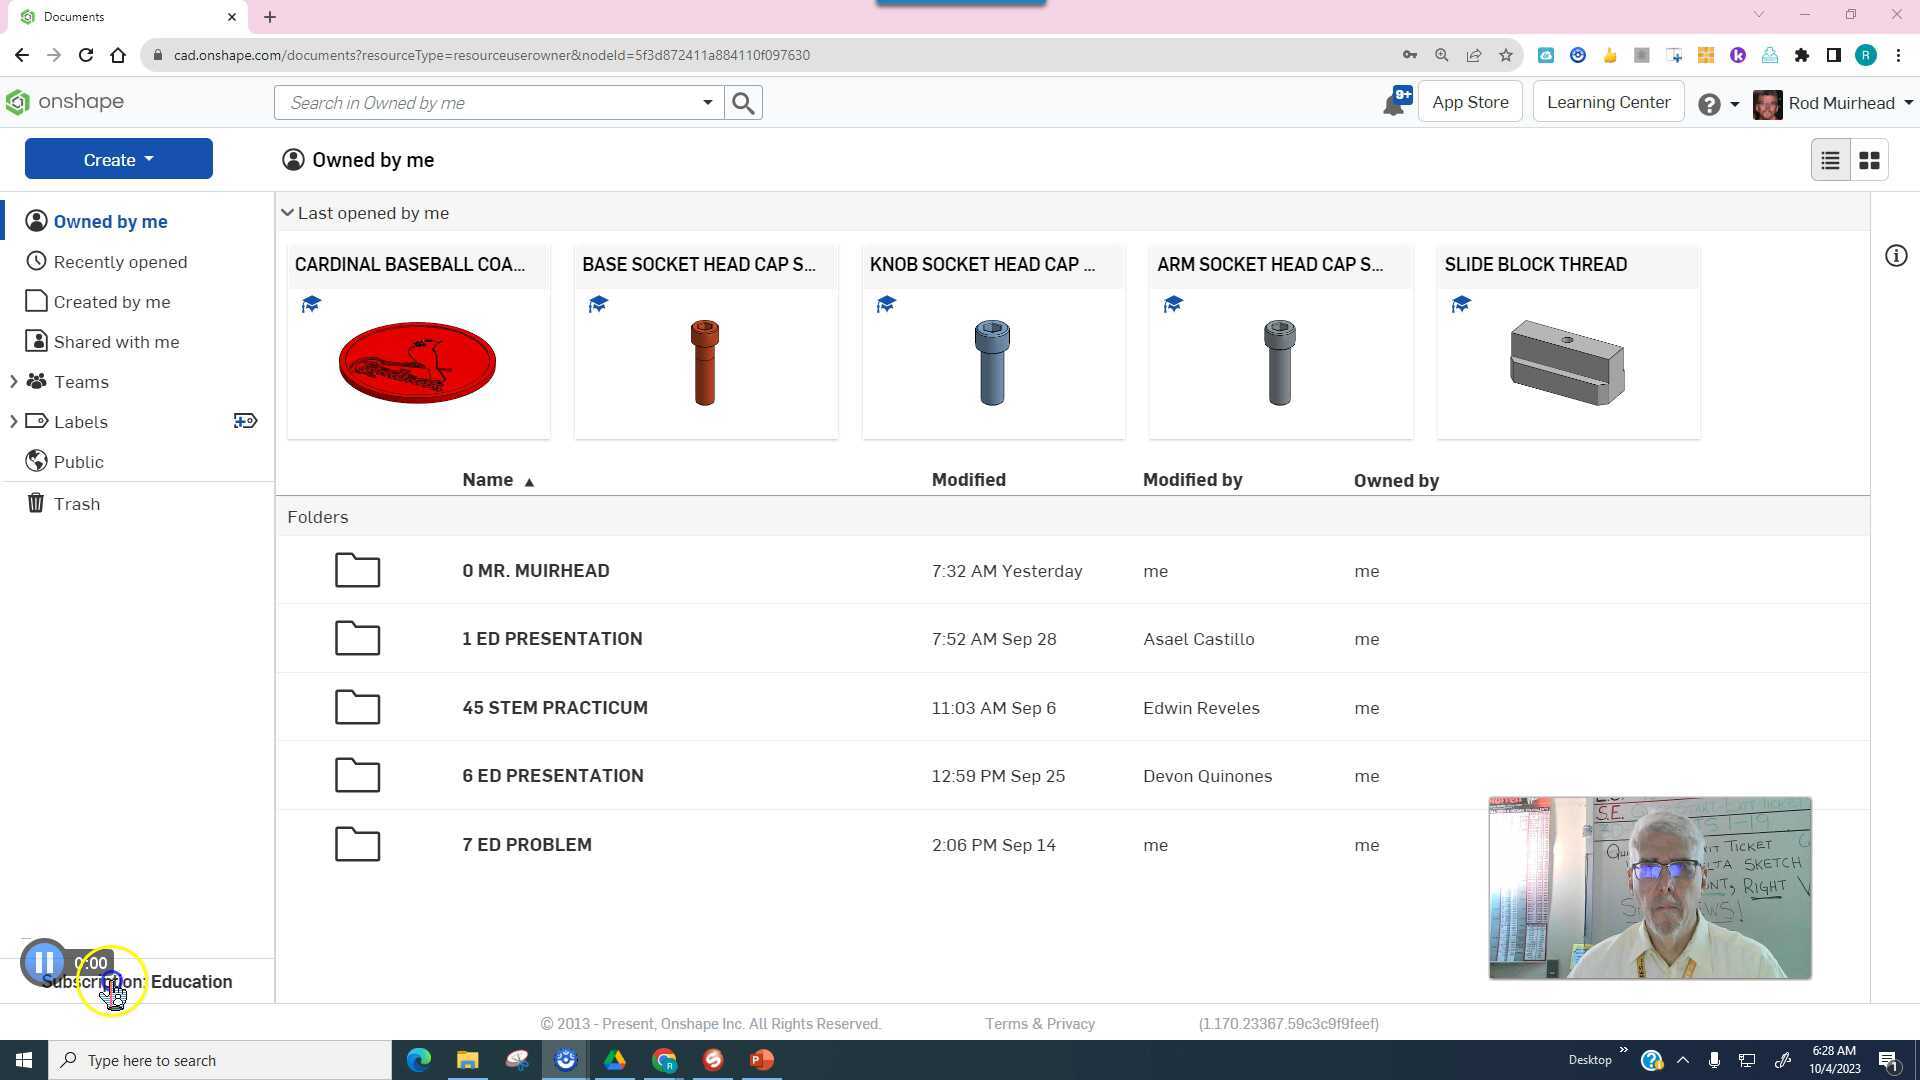Pause the screen recording
Image resolution: width=1920 pixels, height=1080 pixels.
(44, 963)
